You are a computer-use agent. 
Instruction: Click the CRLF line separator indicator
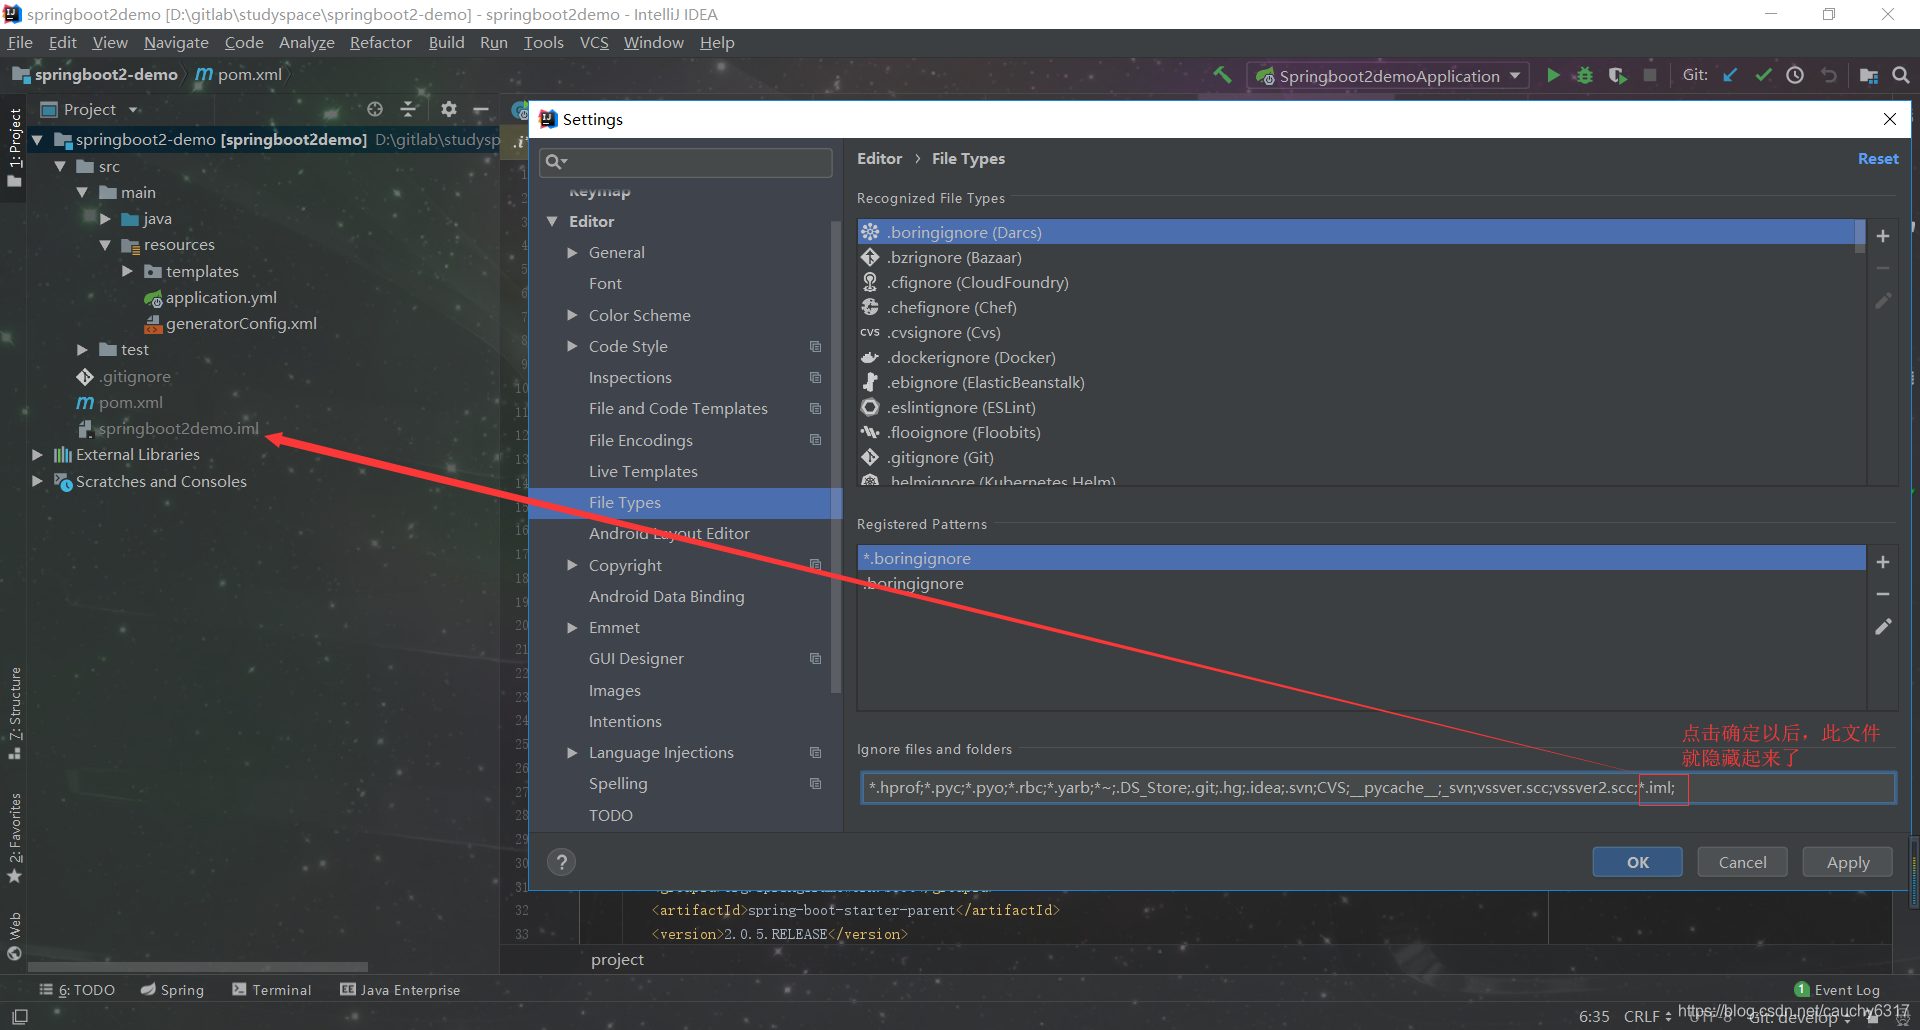(x=1647, y=1016)
